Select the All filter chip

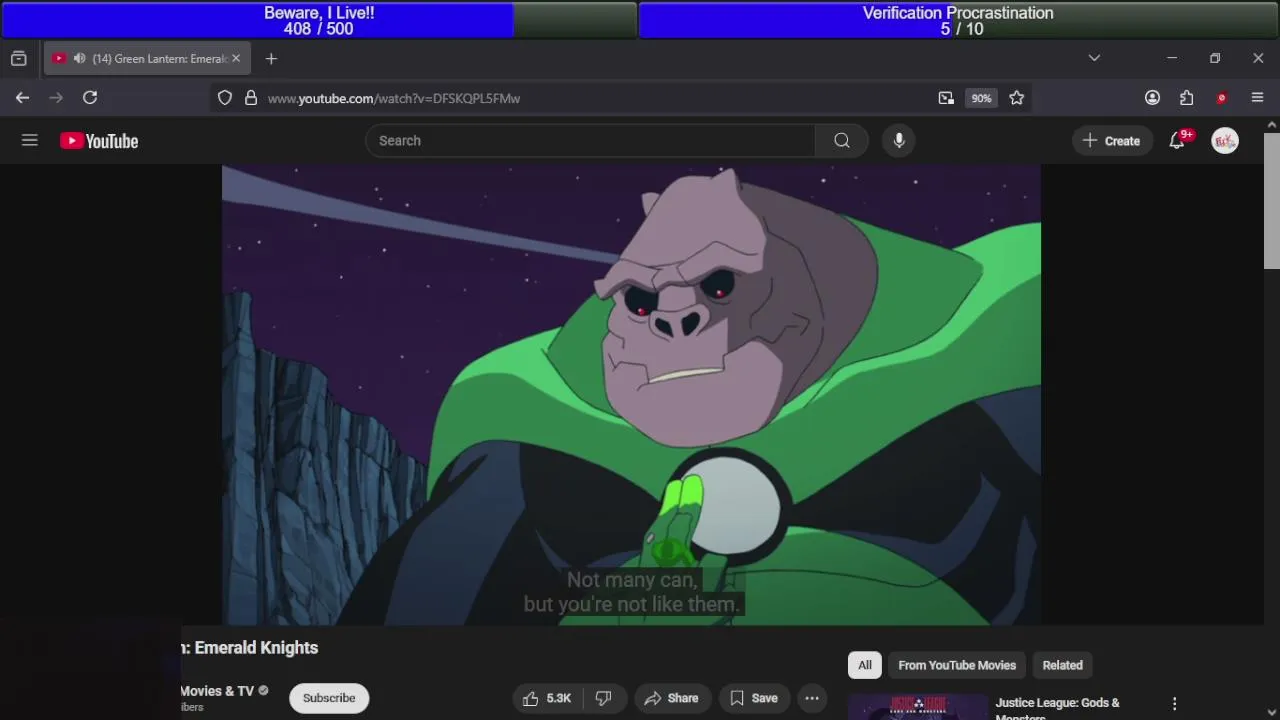pos(865,665)
